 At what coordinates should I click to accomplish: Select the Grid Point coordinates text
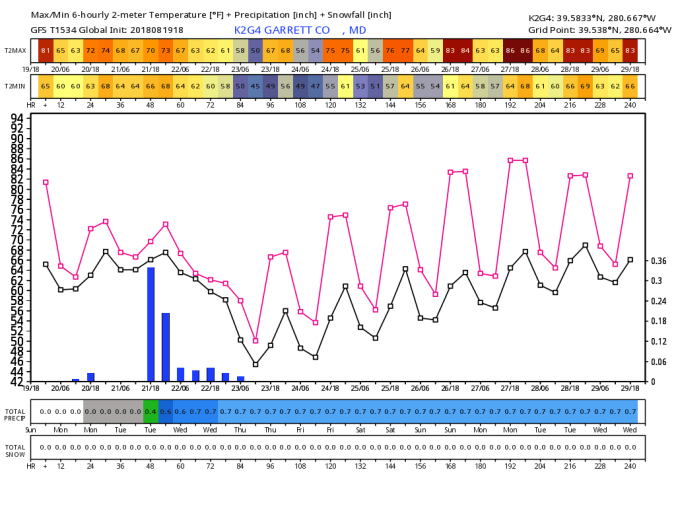(592, 30)
